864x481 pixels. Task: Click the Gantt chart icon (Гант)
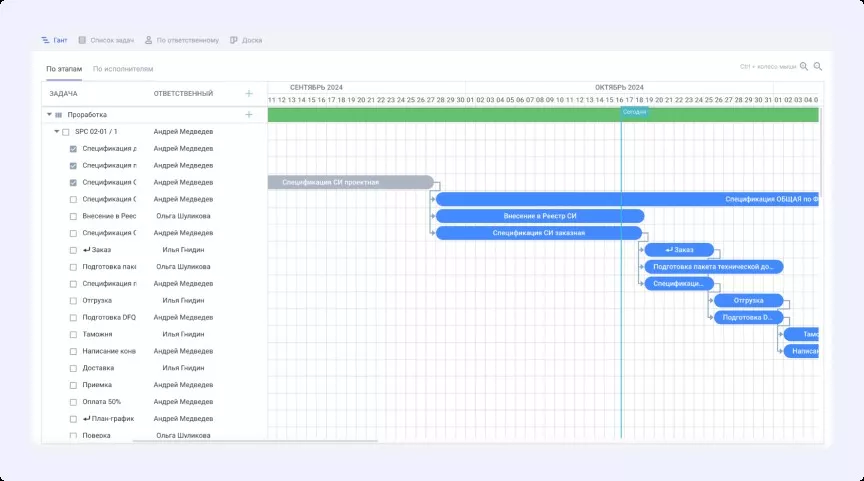pos(45,40)
